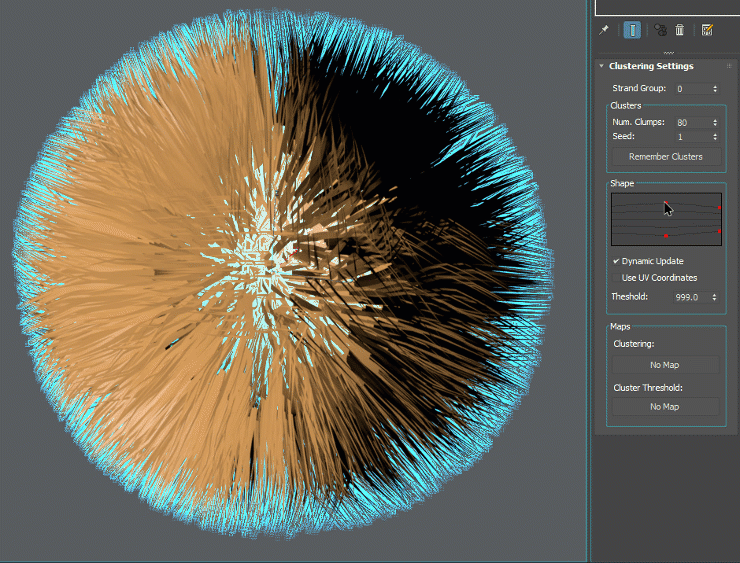The height and width of the screenshot is (563, 740).
Task: Click the Pin Stack pushpin icon
Action: [604, 30]
